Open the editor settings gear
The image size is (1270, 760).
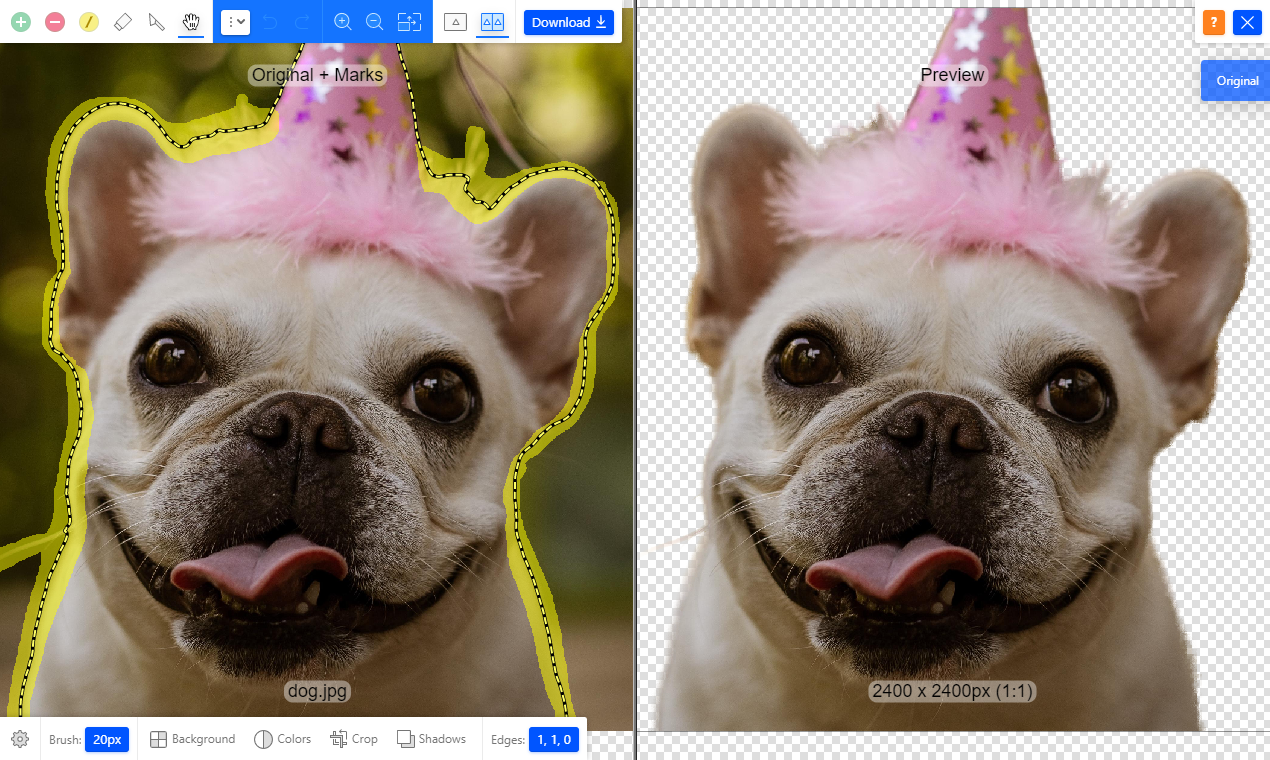tap(18, 739)
